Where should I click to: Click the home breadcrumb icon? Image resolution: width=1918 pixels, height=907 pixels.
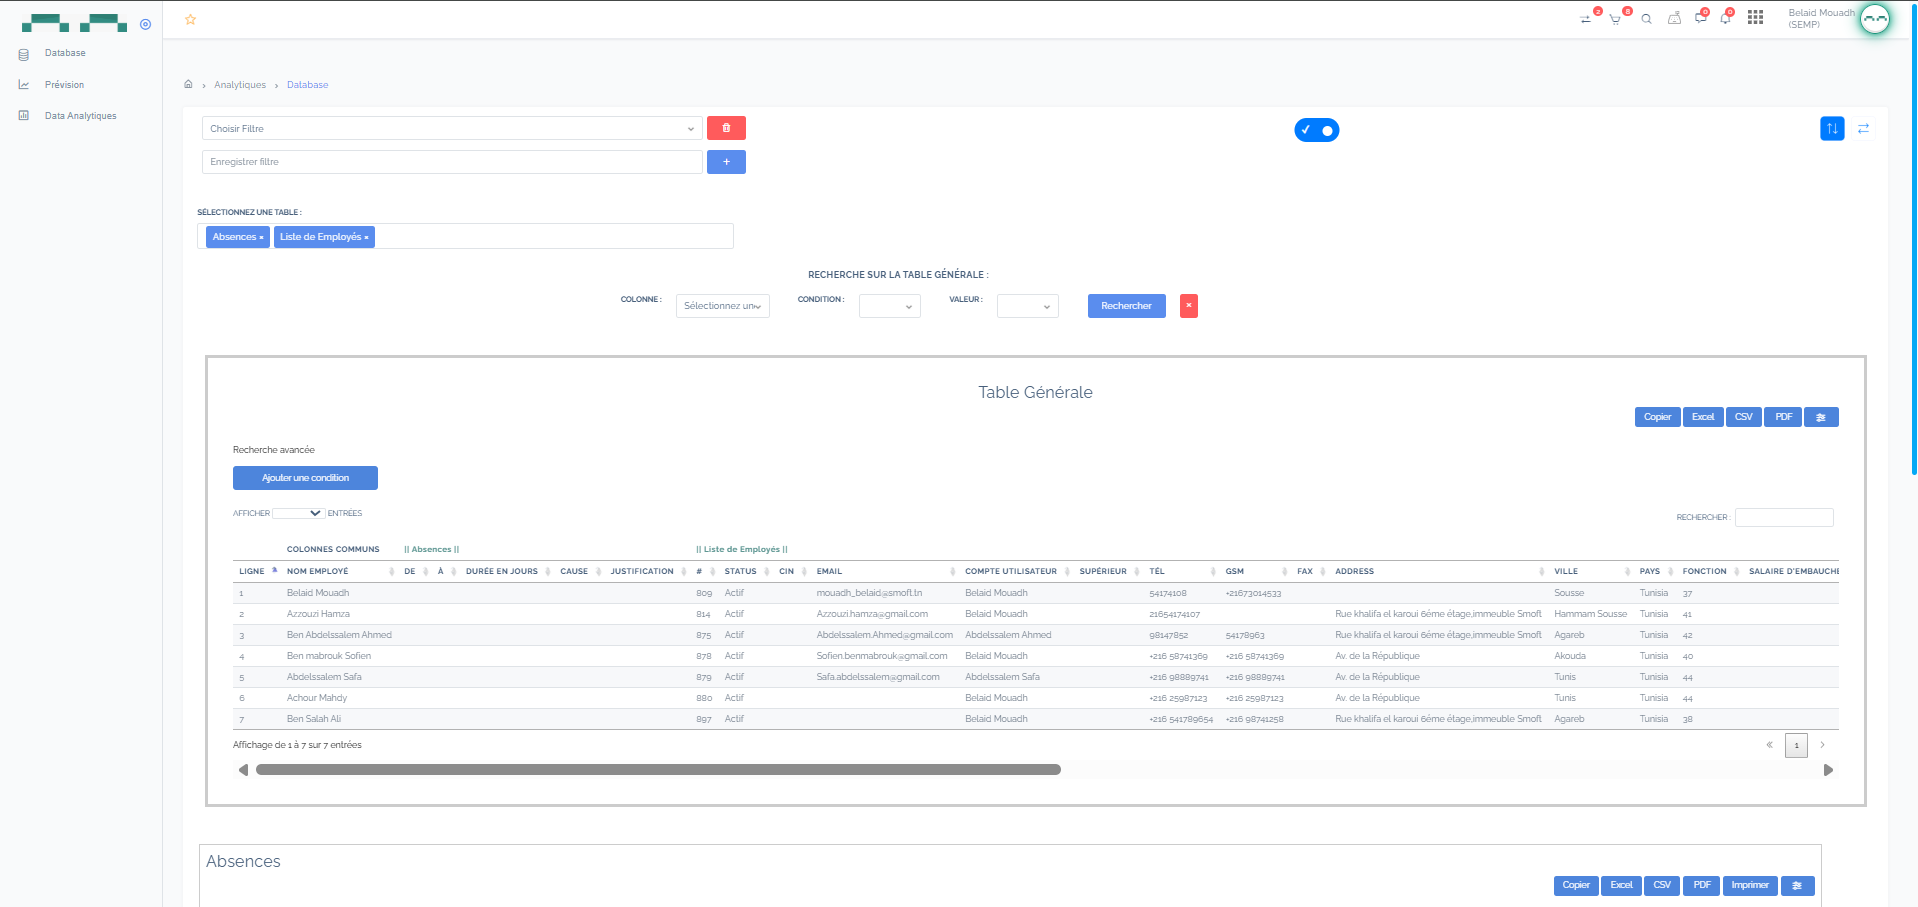[188, 84]
